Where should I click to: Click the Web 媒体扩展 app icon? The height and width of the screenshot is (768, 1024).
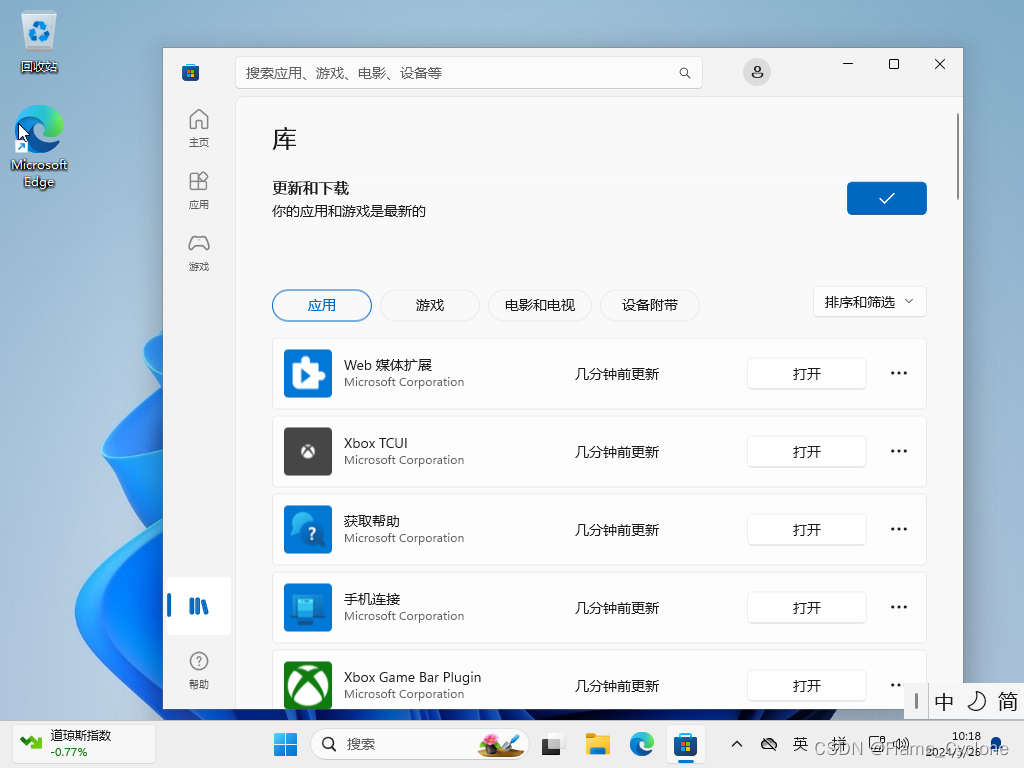308,374
